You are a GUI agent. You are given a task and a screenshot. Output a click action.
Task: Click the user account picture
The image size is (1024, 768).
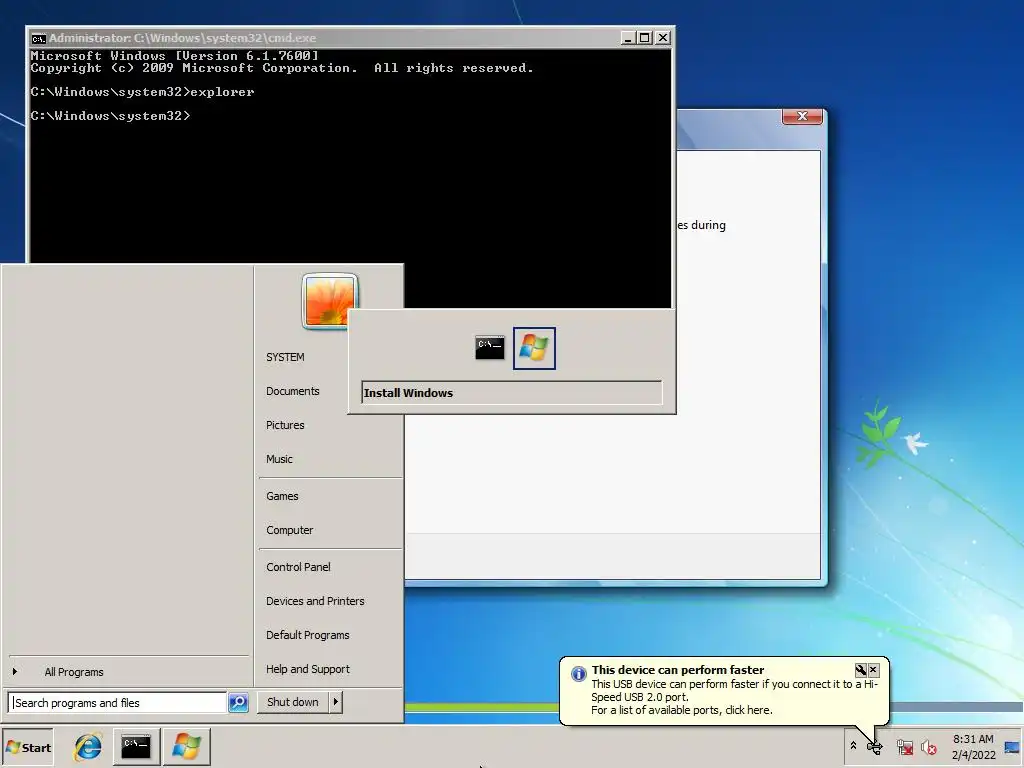point(330,300)
